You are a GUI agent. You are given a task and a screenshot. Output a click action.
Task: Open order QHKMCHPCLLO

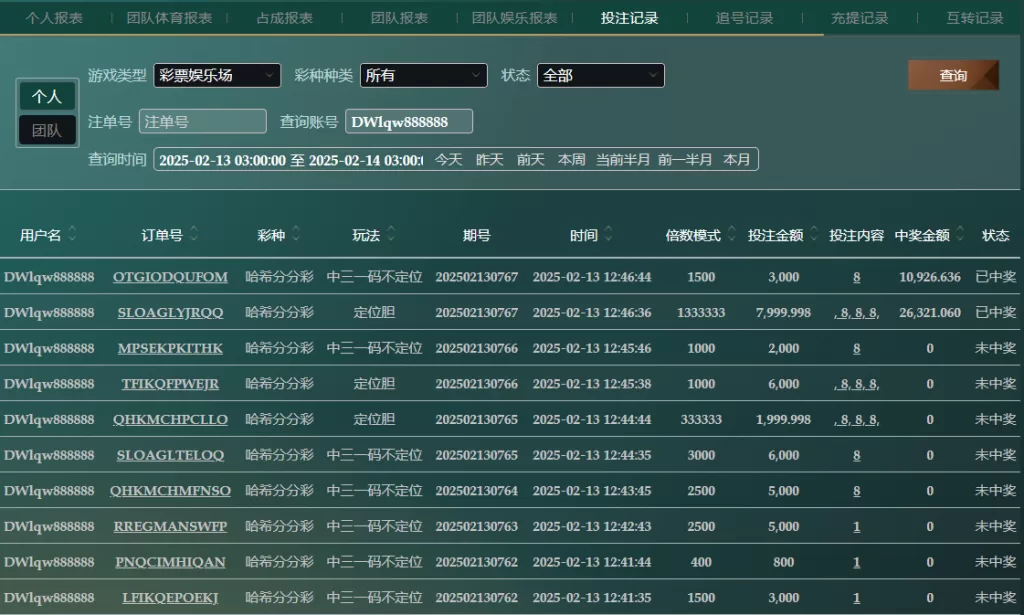[170, 419]
